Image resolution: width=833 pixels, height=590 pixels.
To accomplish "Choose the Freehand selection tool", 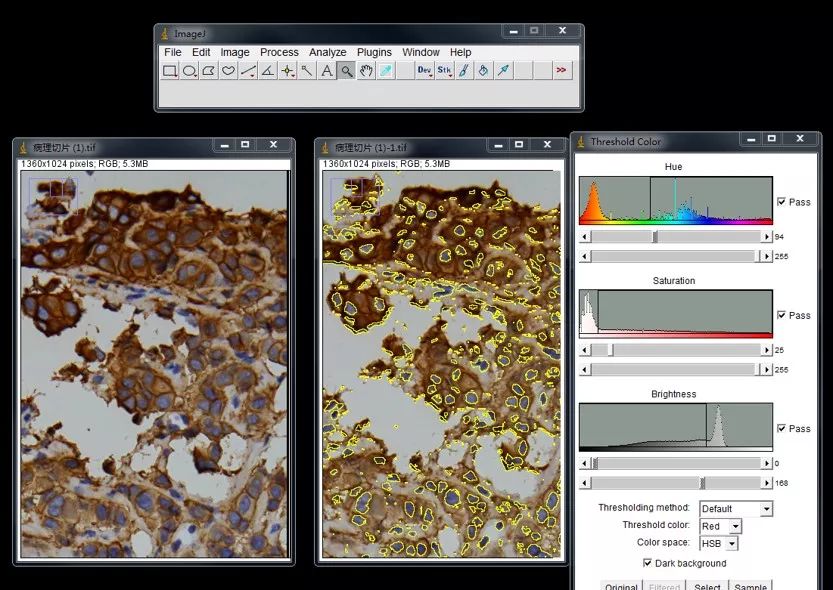I will coord(228,71).
